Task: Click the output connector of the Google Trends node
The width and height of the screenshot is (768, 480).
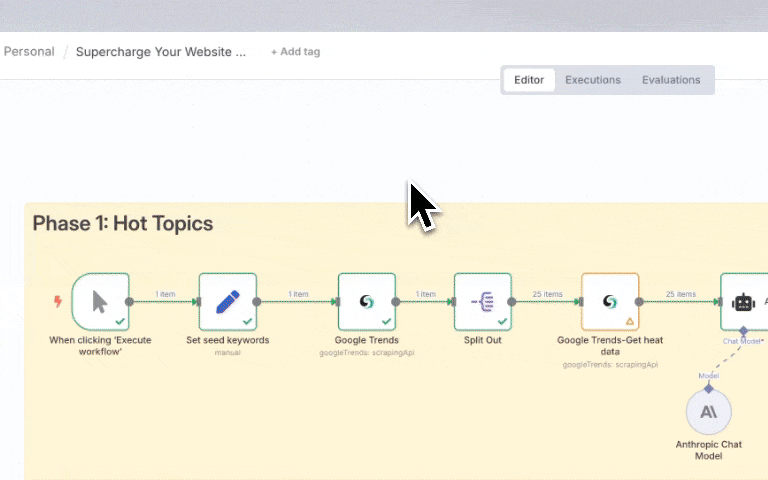Action: coord(396,302)
